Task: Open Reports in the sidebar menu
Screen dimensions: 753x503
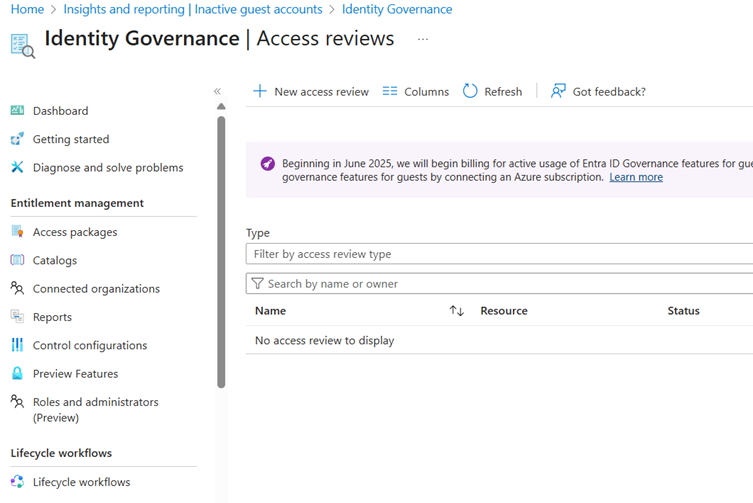Action: tap(52, 317)
